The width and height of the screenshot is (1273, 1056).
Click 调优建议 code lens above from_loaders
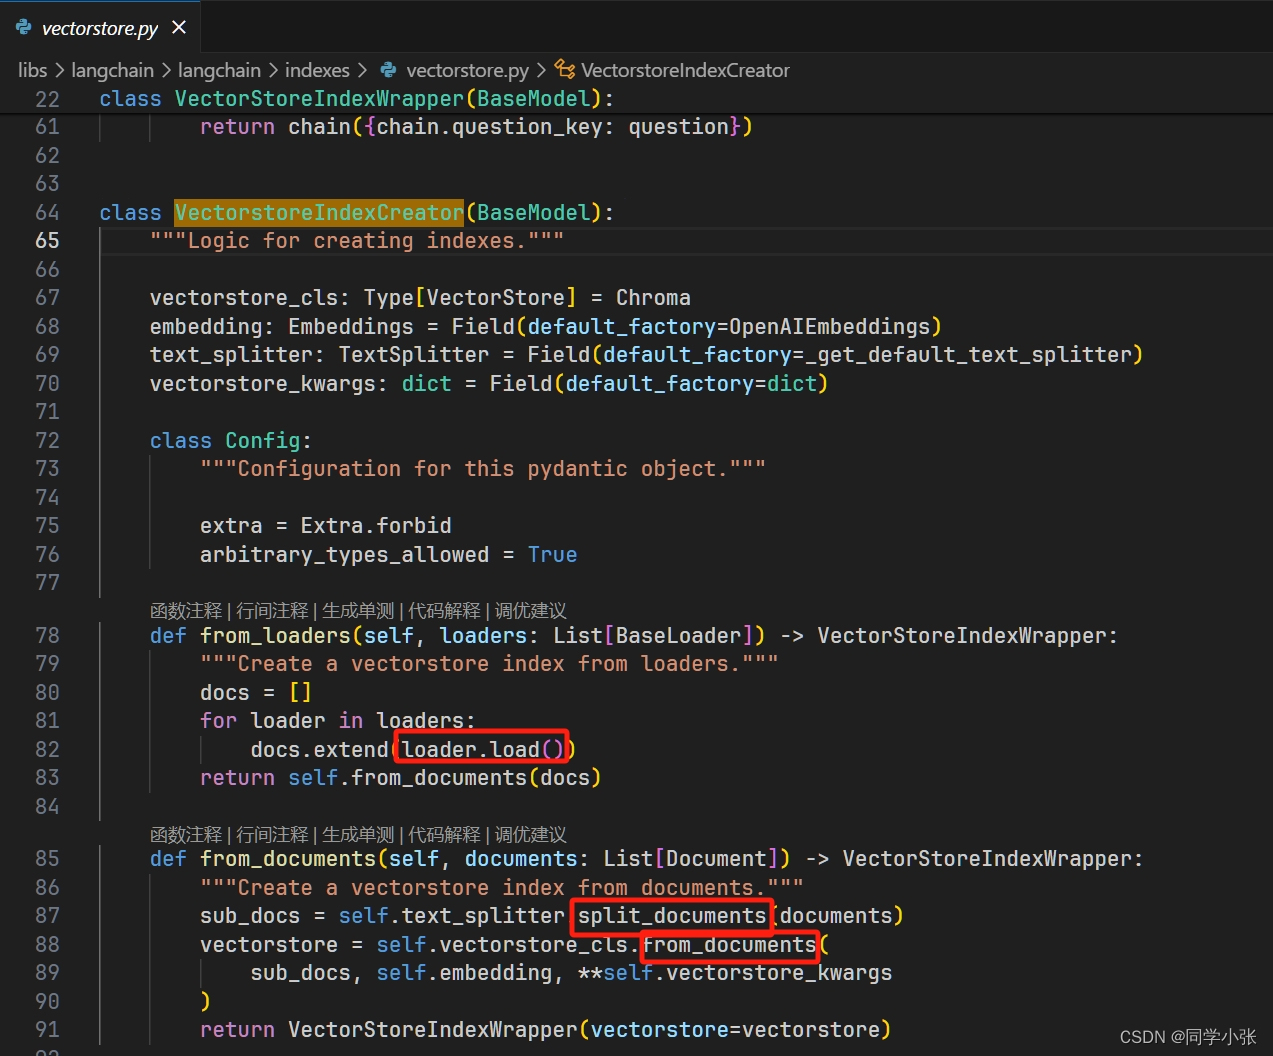point(530,610)
